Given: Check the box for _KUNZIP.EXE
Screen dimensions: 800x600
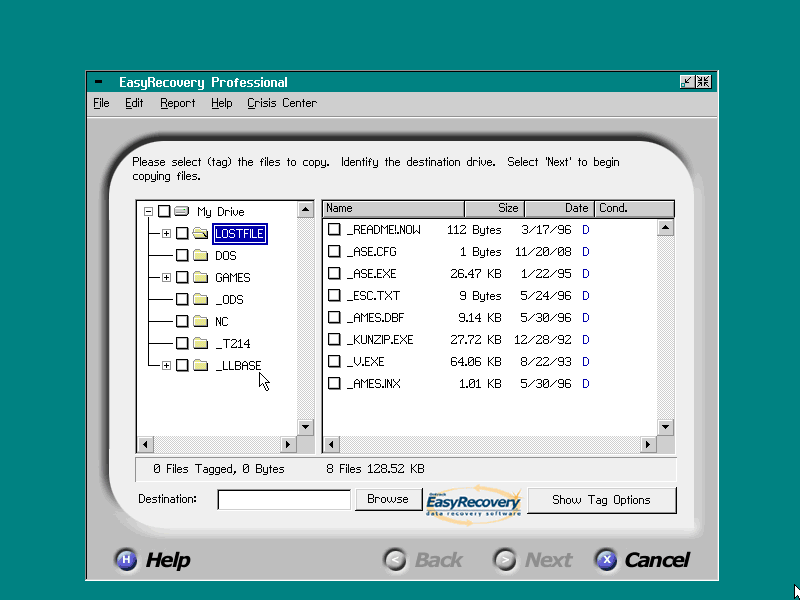Looking at the screenshot, I should 335,340.
